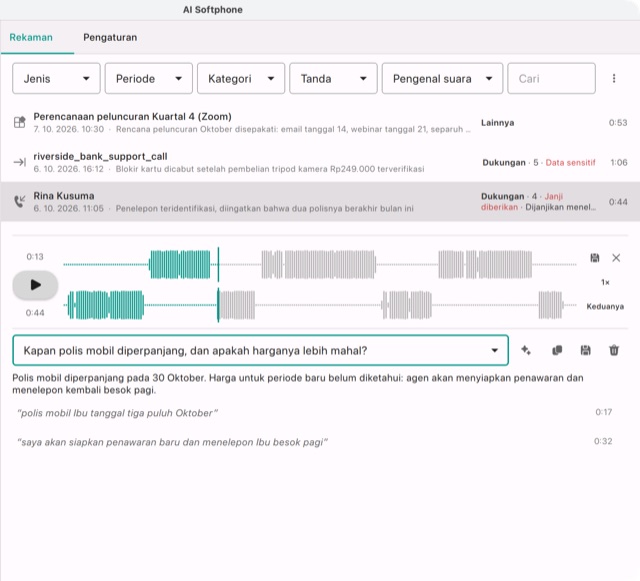Viewport: 640px width, 581px height.
Task: Click the summary answer paragraph text
Action: click(x=298, y=384)
